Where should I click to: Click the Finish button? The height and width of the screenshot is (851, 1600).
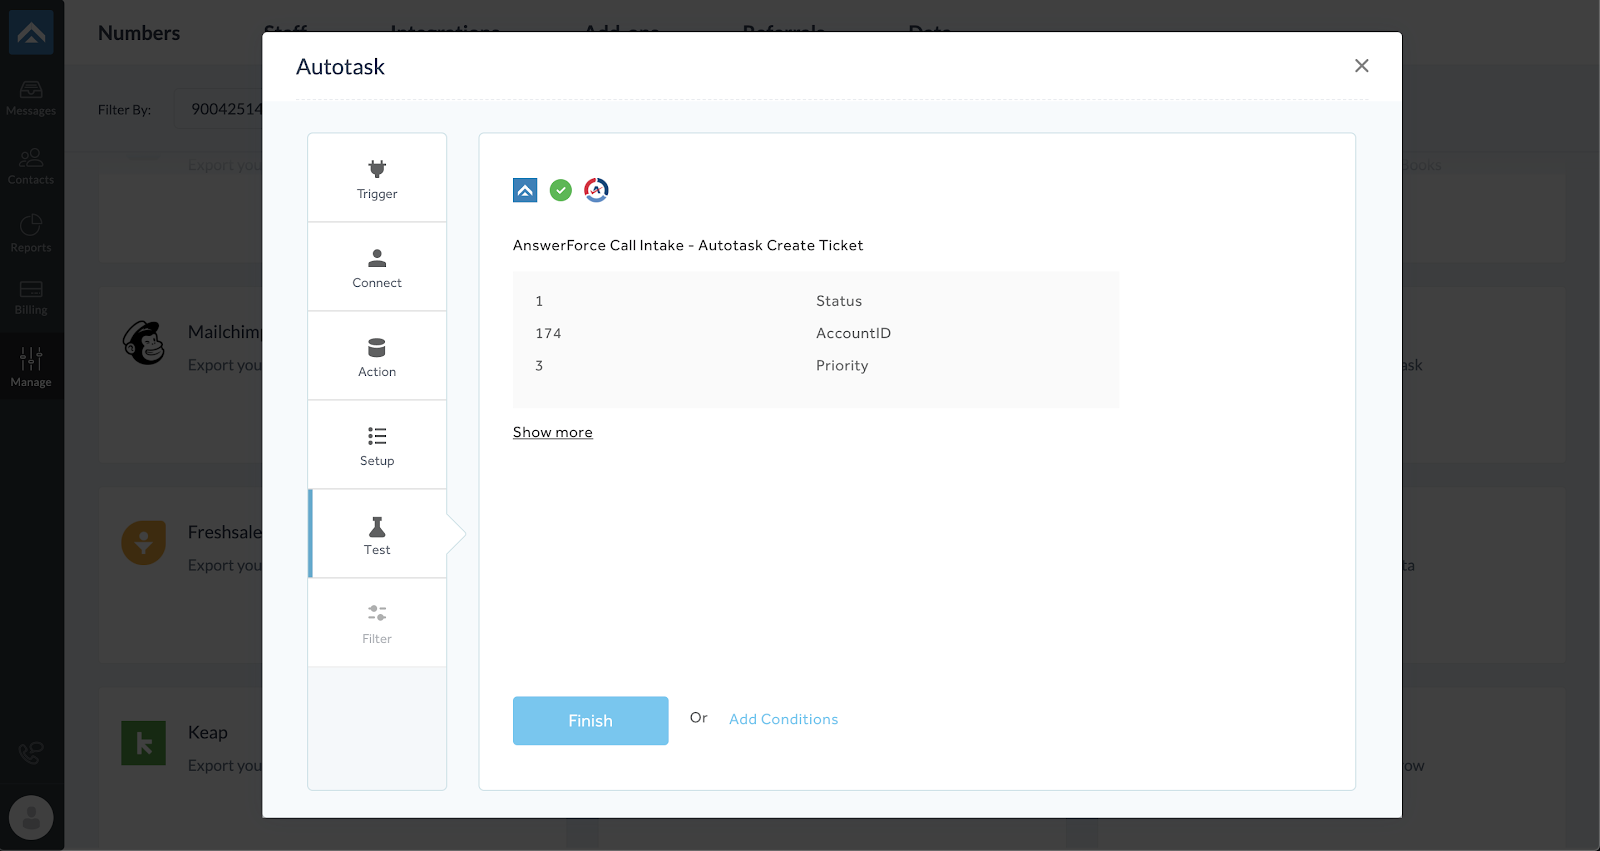click(590, 720)
